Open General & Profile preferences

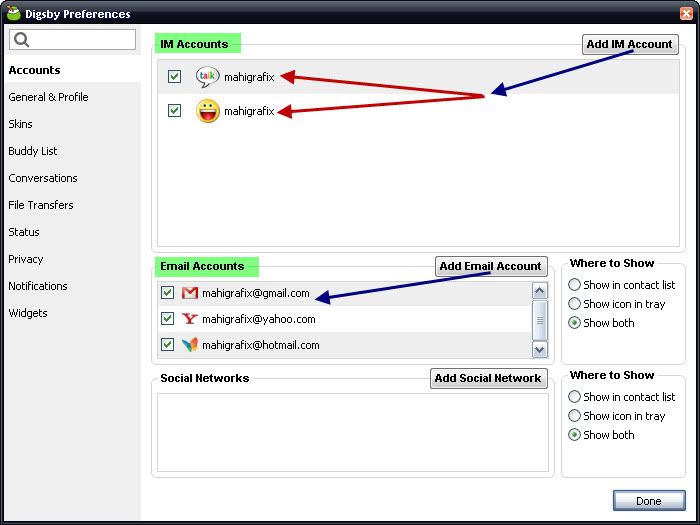(x=48, y=97)
